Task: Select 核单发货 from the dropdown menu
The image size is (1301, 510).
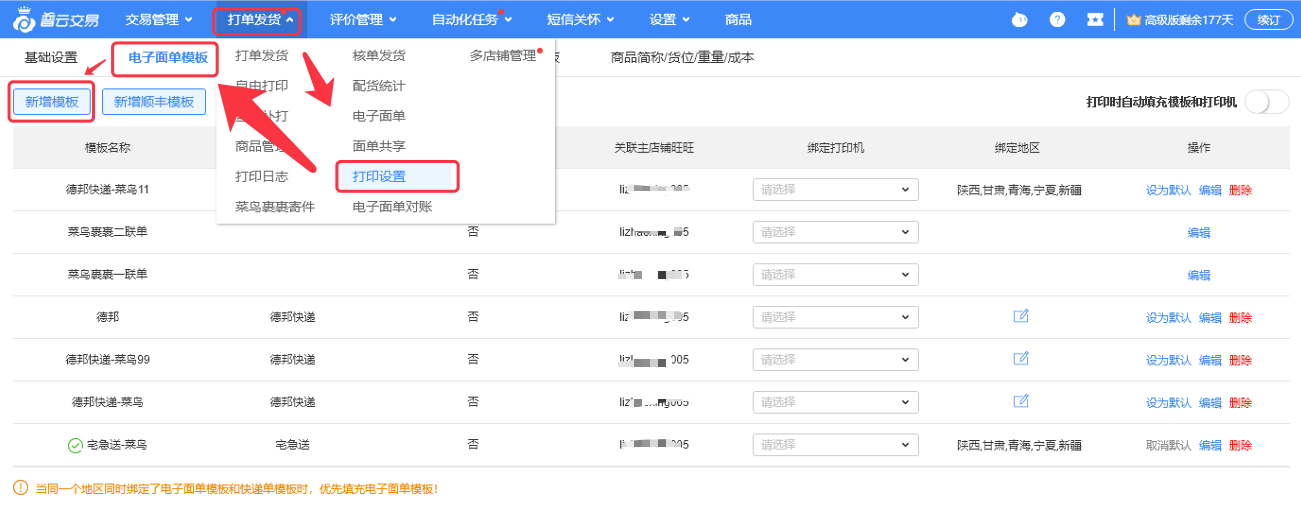Action: click(x=380, y=56)
